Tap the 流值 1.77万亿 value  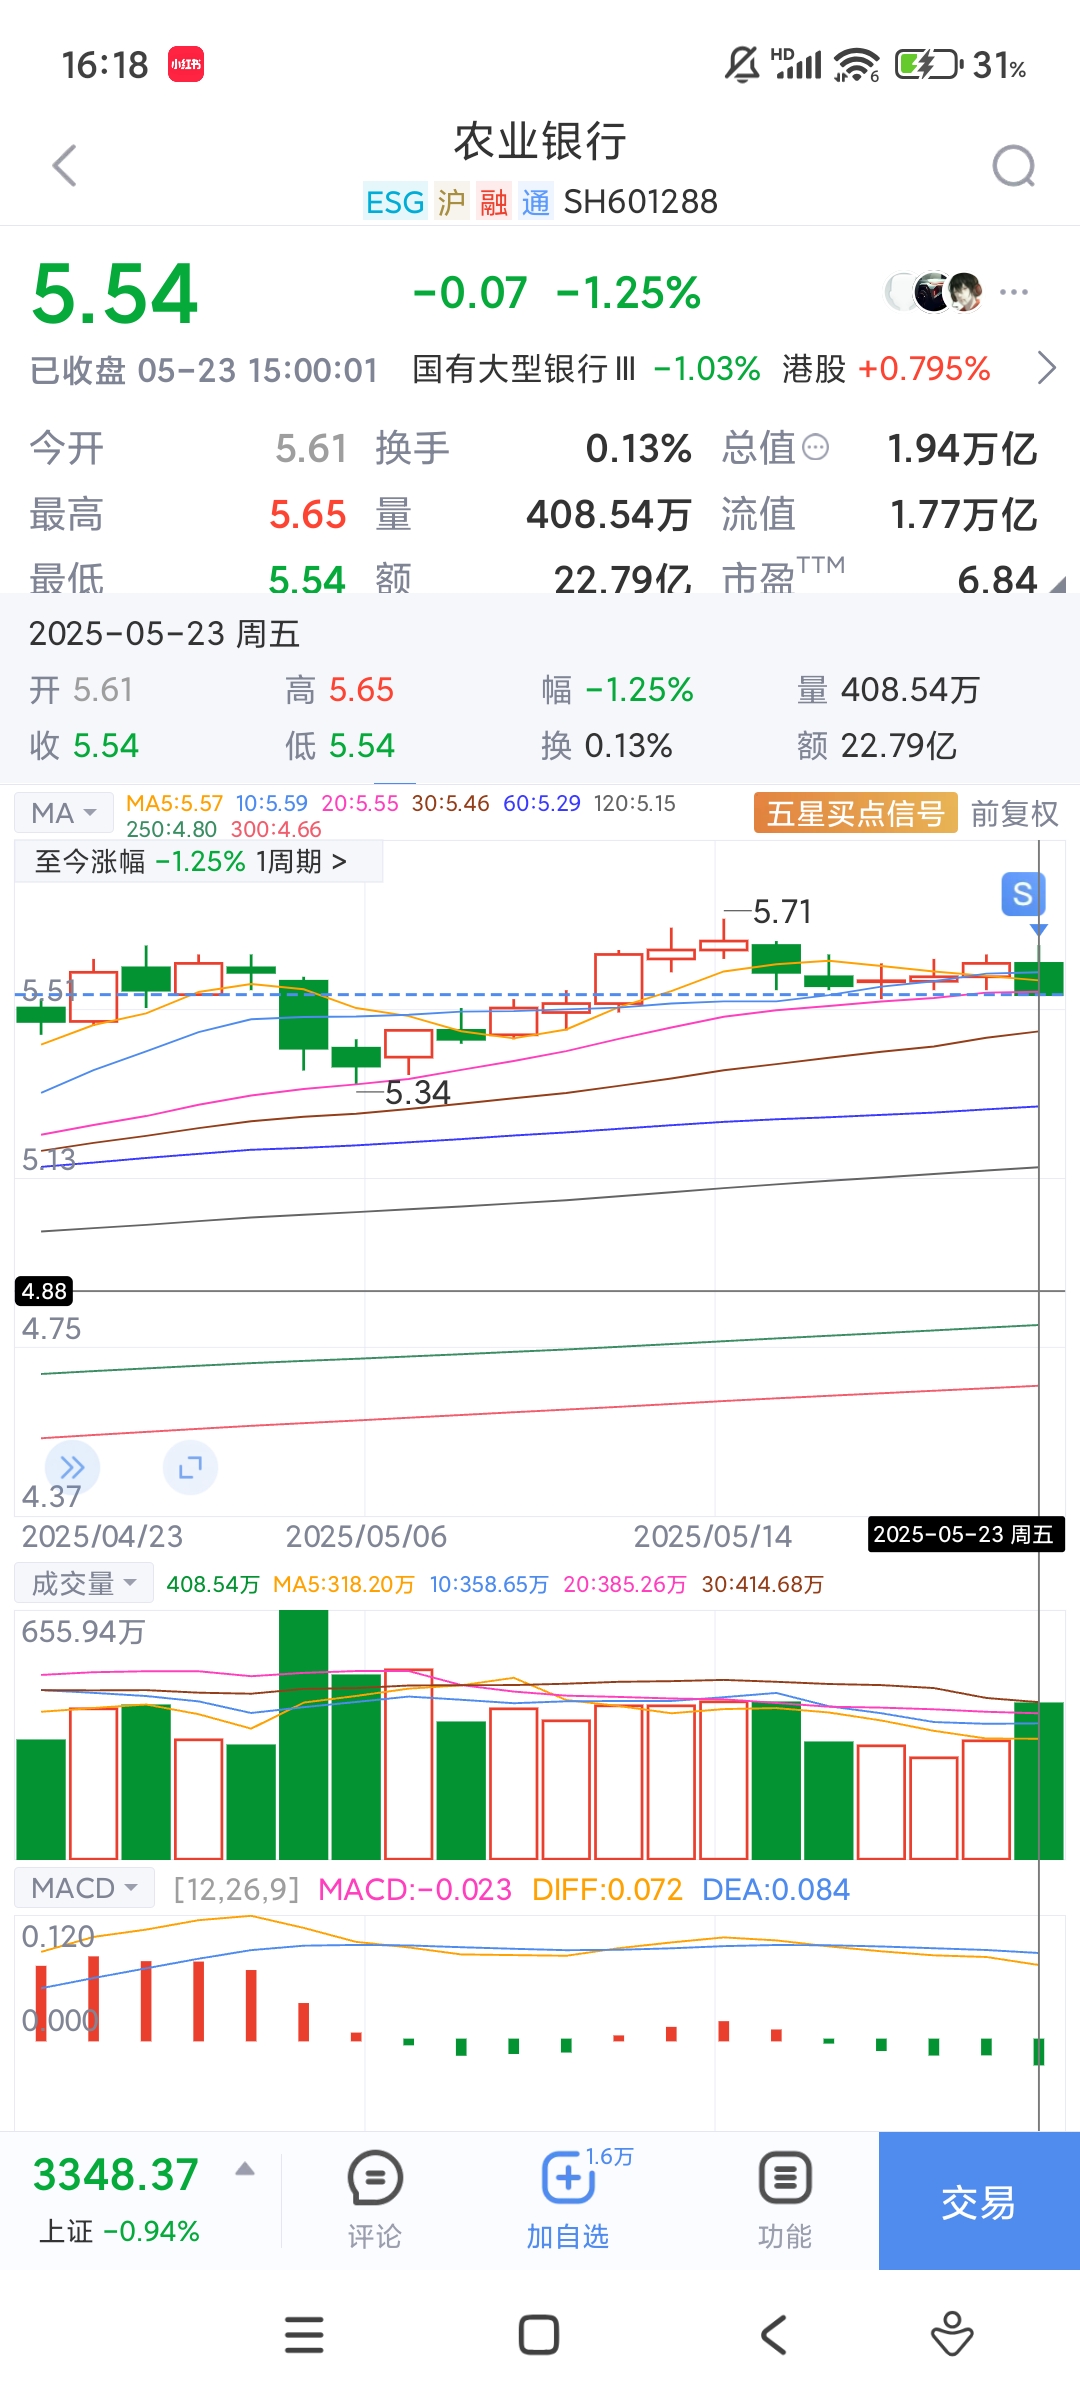point(963,515)
